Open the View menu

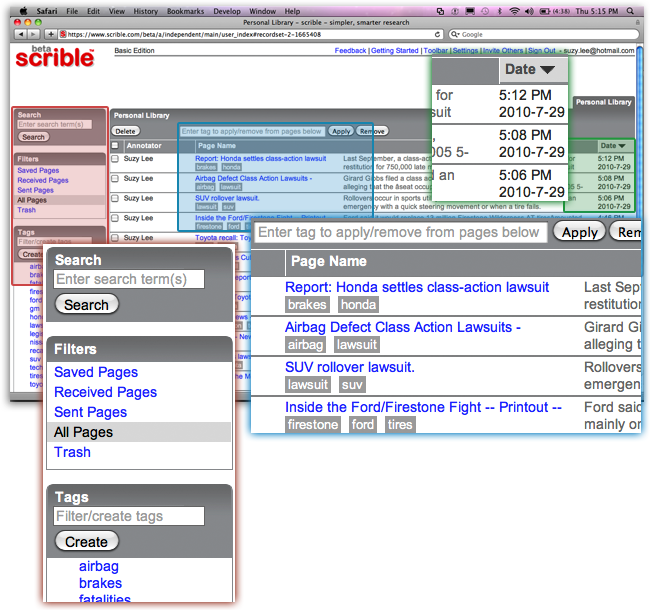pyautogui.click(x=116, y=11)
